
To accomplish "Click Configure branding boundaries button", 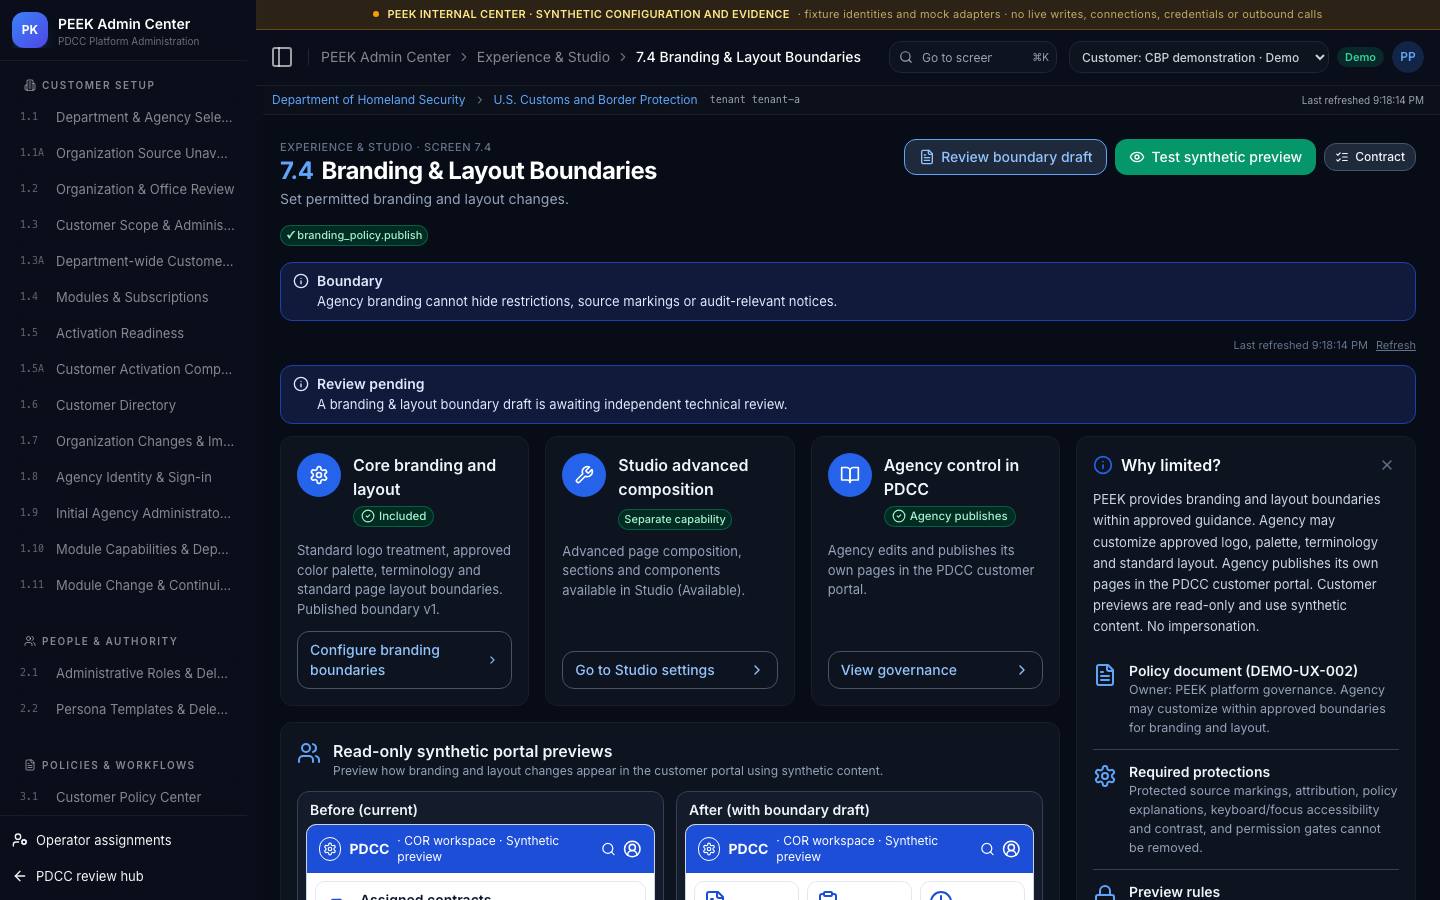I will tap(404, 660).
